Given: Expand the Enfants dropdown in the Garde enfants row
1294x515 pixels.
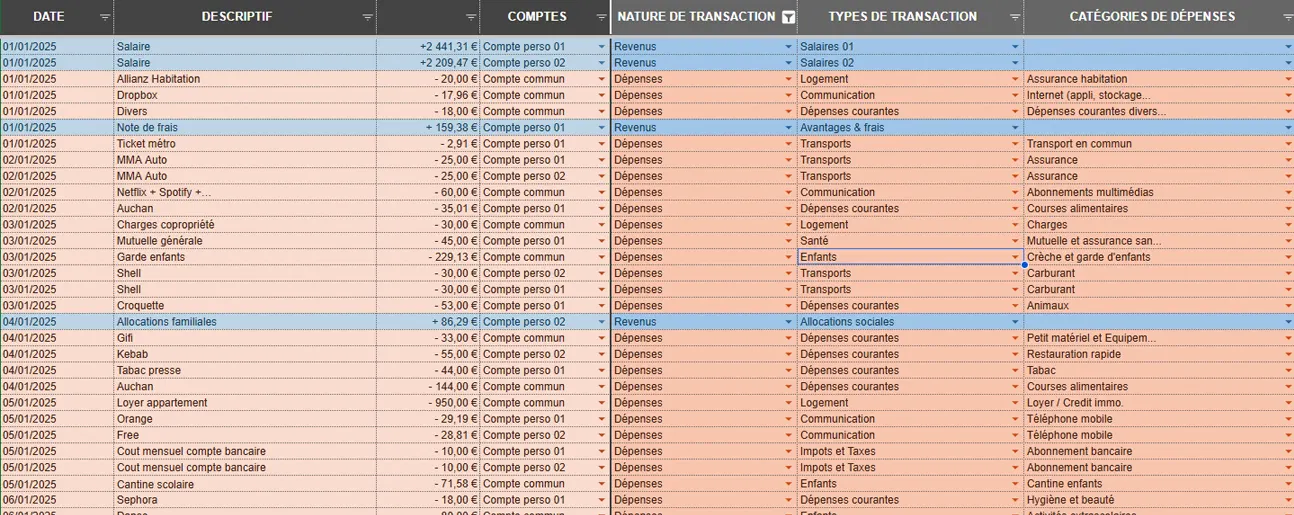Looking at the screenshot, I should [x=1015, y=257].
